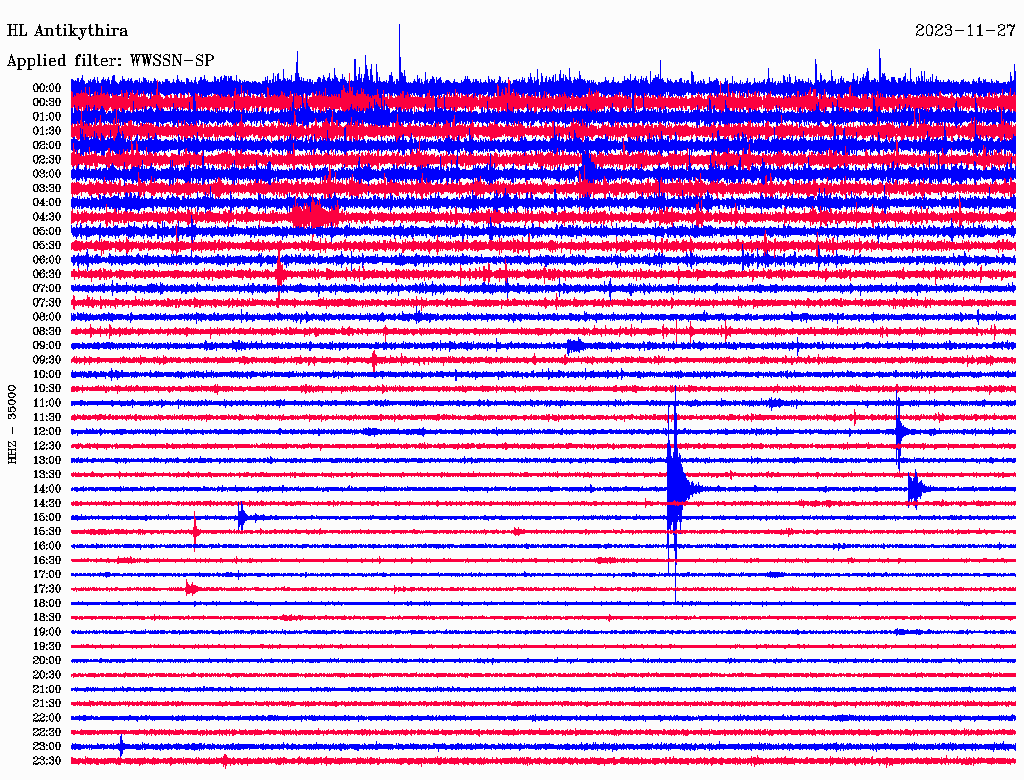1024x780 pixels.
Task: Select the 07:30 time row label
Action: coord(47,303)
